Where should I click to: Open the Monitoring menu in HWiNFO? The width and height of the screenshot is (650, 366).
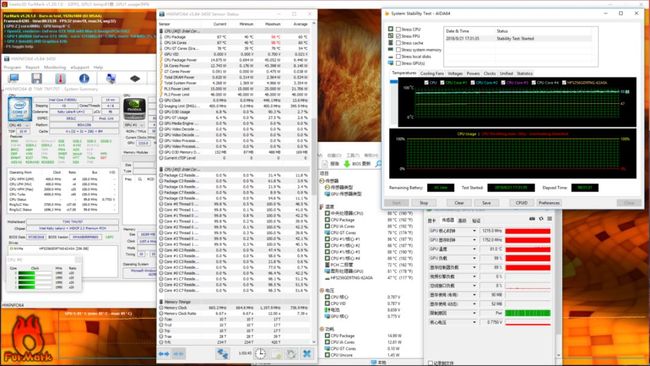[55, 67]
